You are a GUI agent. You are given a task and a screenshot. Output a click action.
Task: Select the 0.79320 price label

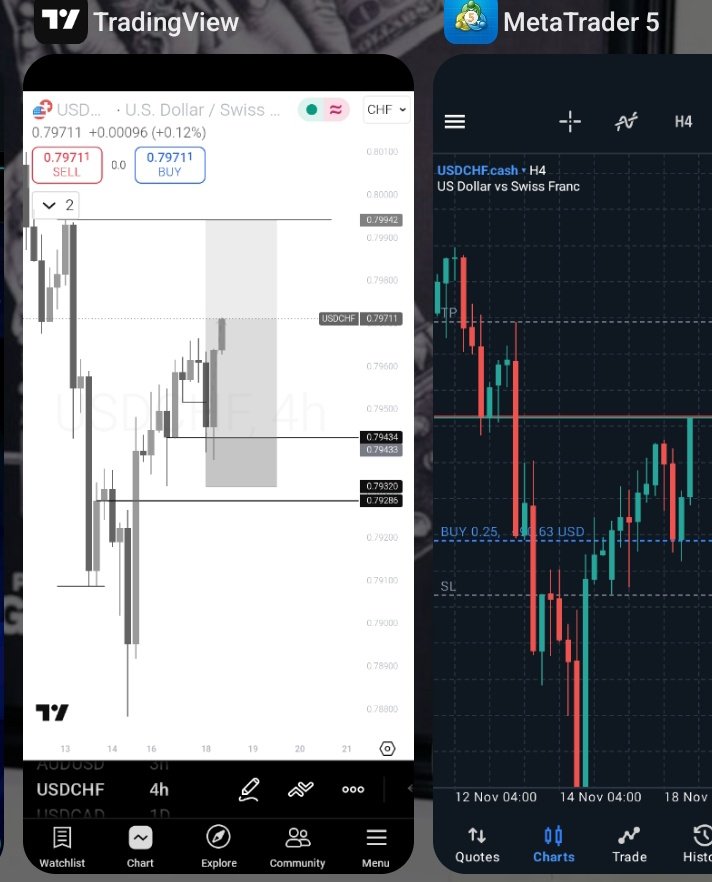(x=381, y=486)
